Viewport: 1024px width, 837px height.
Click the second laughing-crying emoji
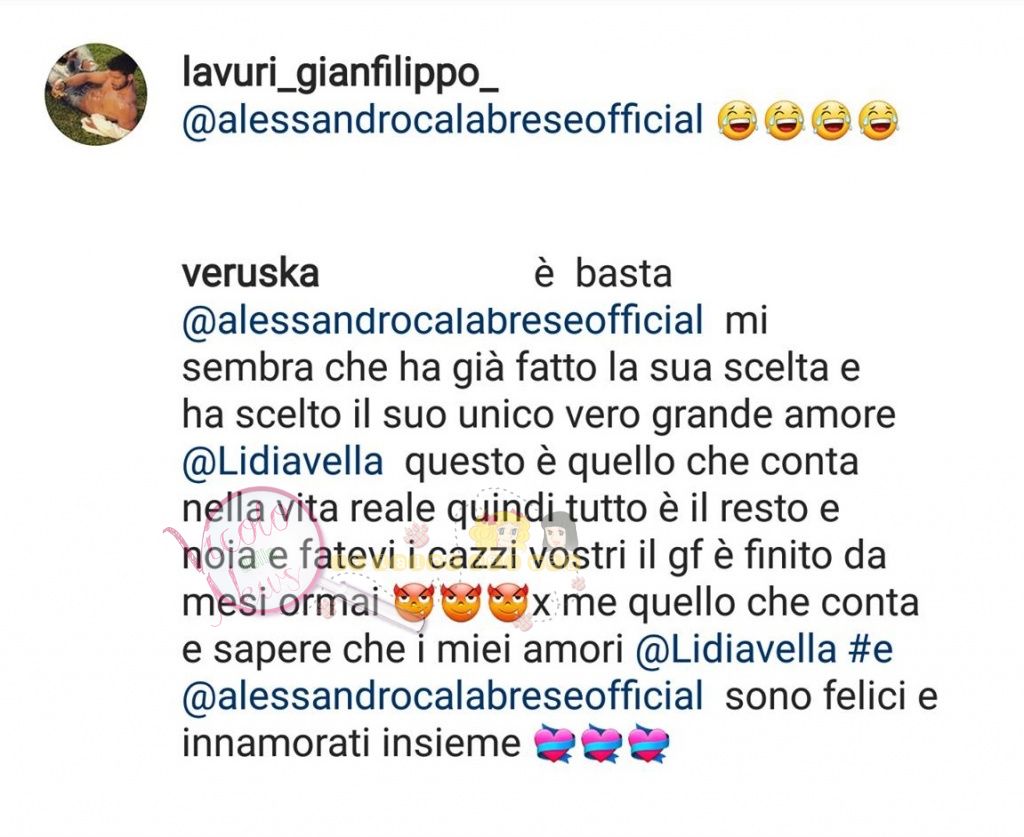(x=784, y=121)
